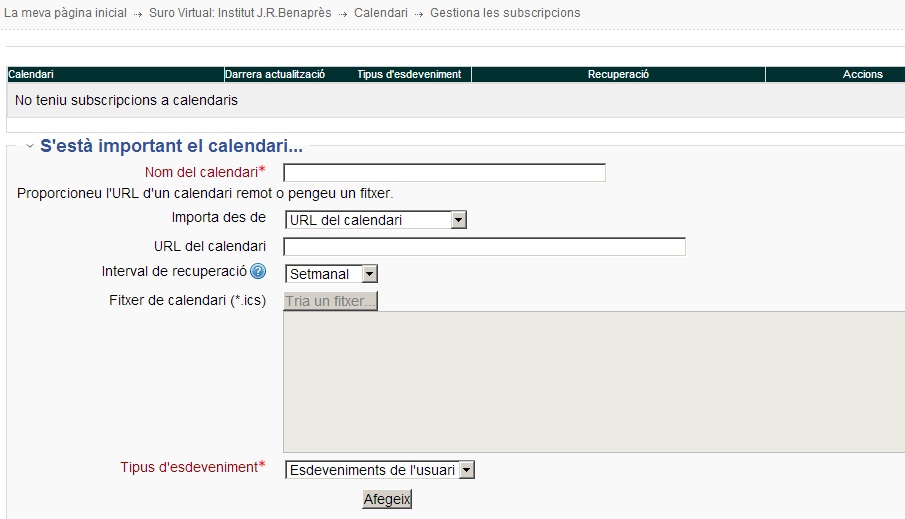Click the Afegeix button
Viewport: 905px width, 519px height.
click(x=387, y=499)
